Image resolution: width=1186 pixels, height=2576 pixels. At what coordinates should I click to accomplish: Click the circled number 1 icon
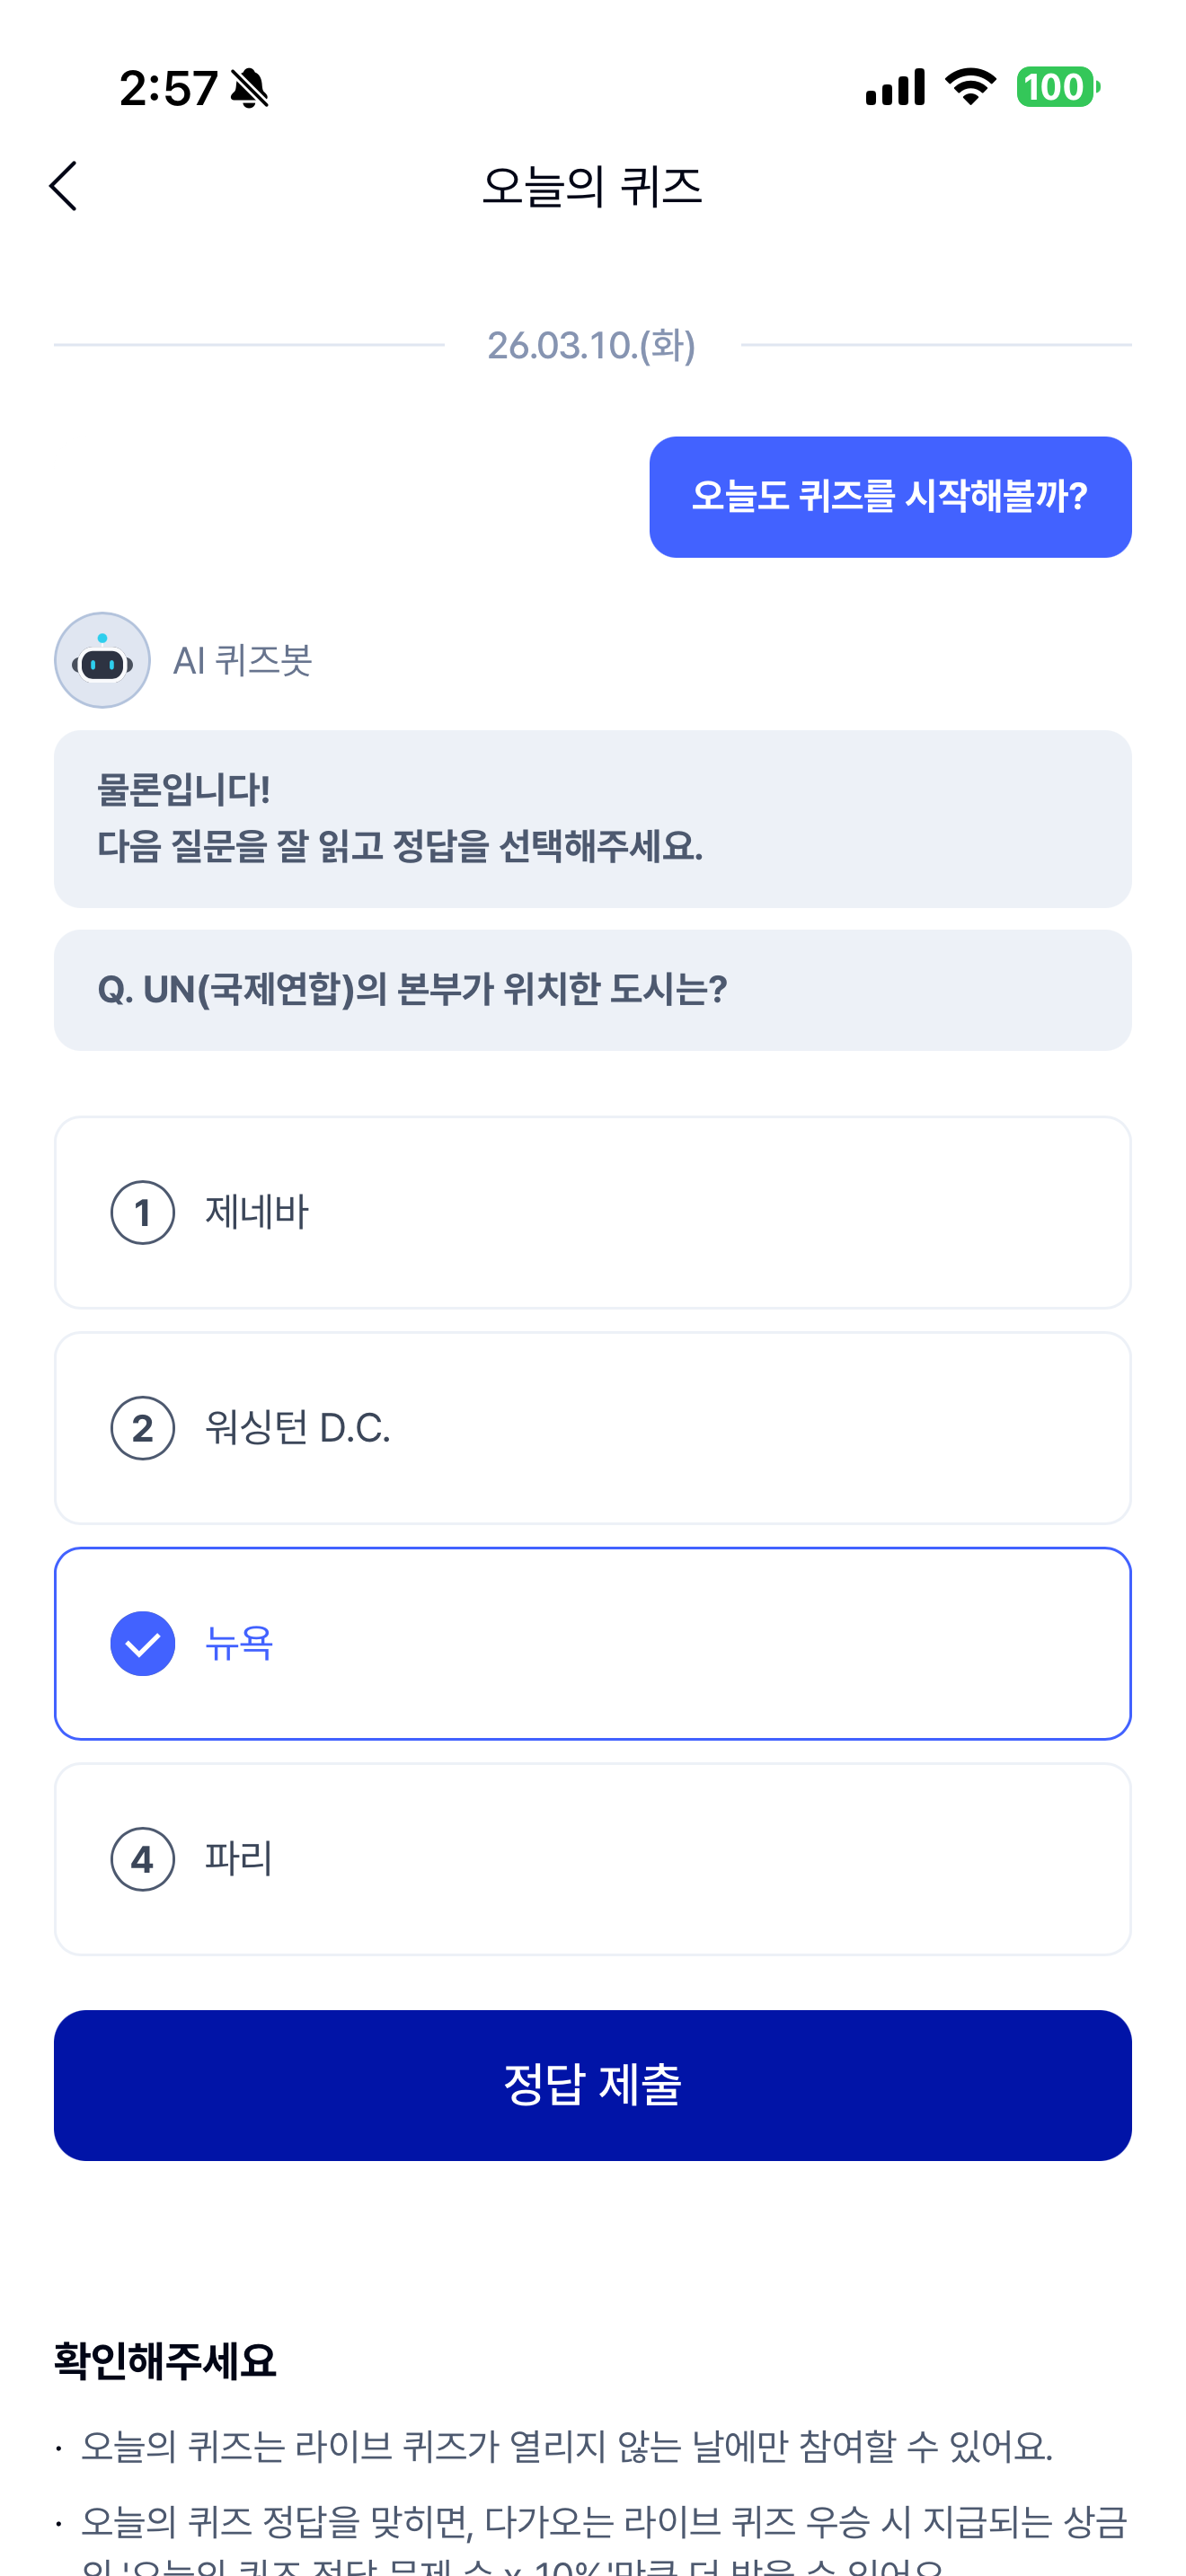(x=143, y=1212)
